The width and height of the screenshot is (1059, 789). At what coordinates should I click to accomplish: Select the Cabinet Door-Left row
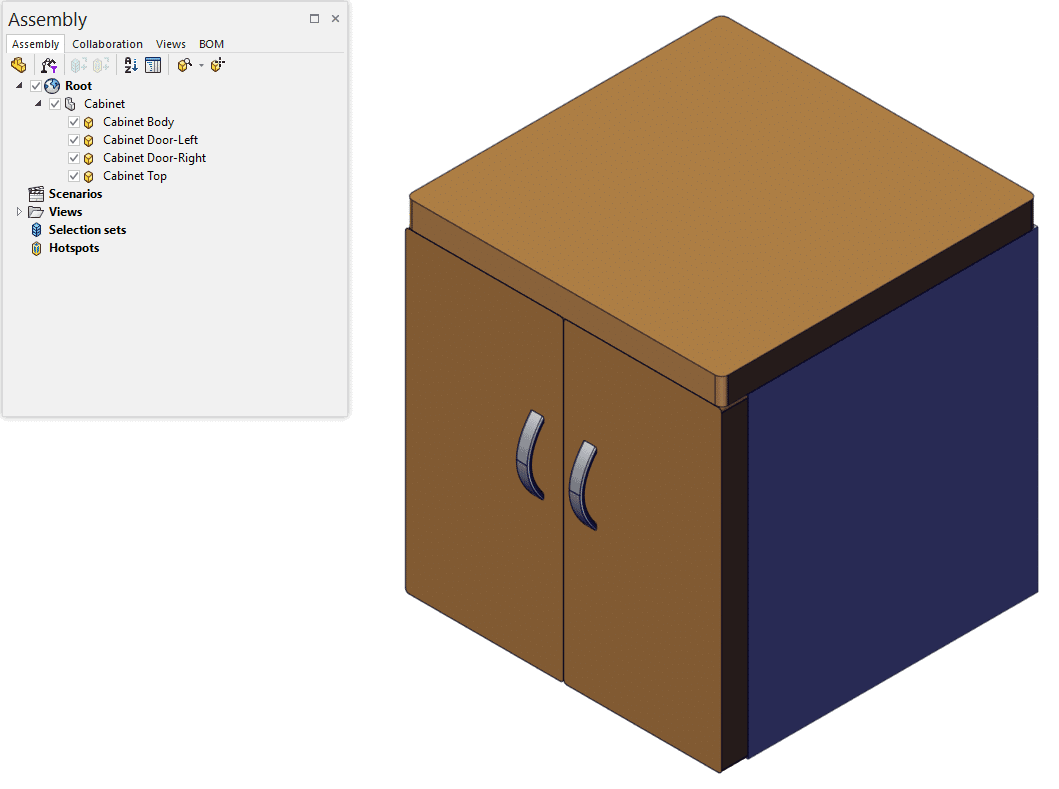pyautogui.click(x=150, y=140)
